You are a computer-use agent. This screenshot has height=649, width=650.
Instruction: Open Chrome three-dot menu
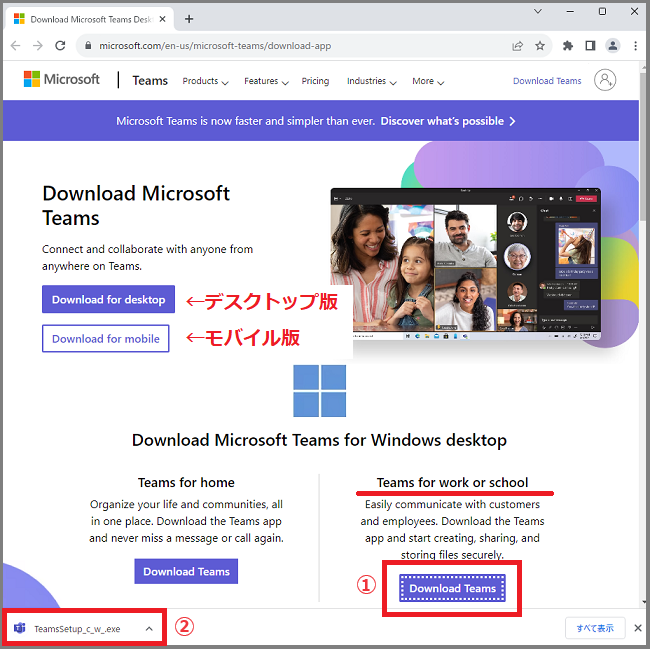(635, 46)
